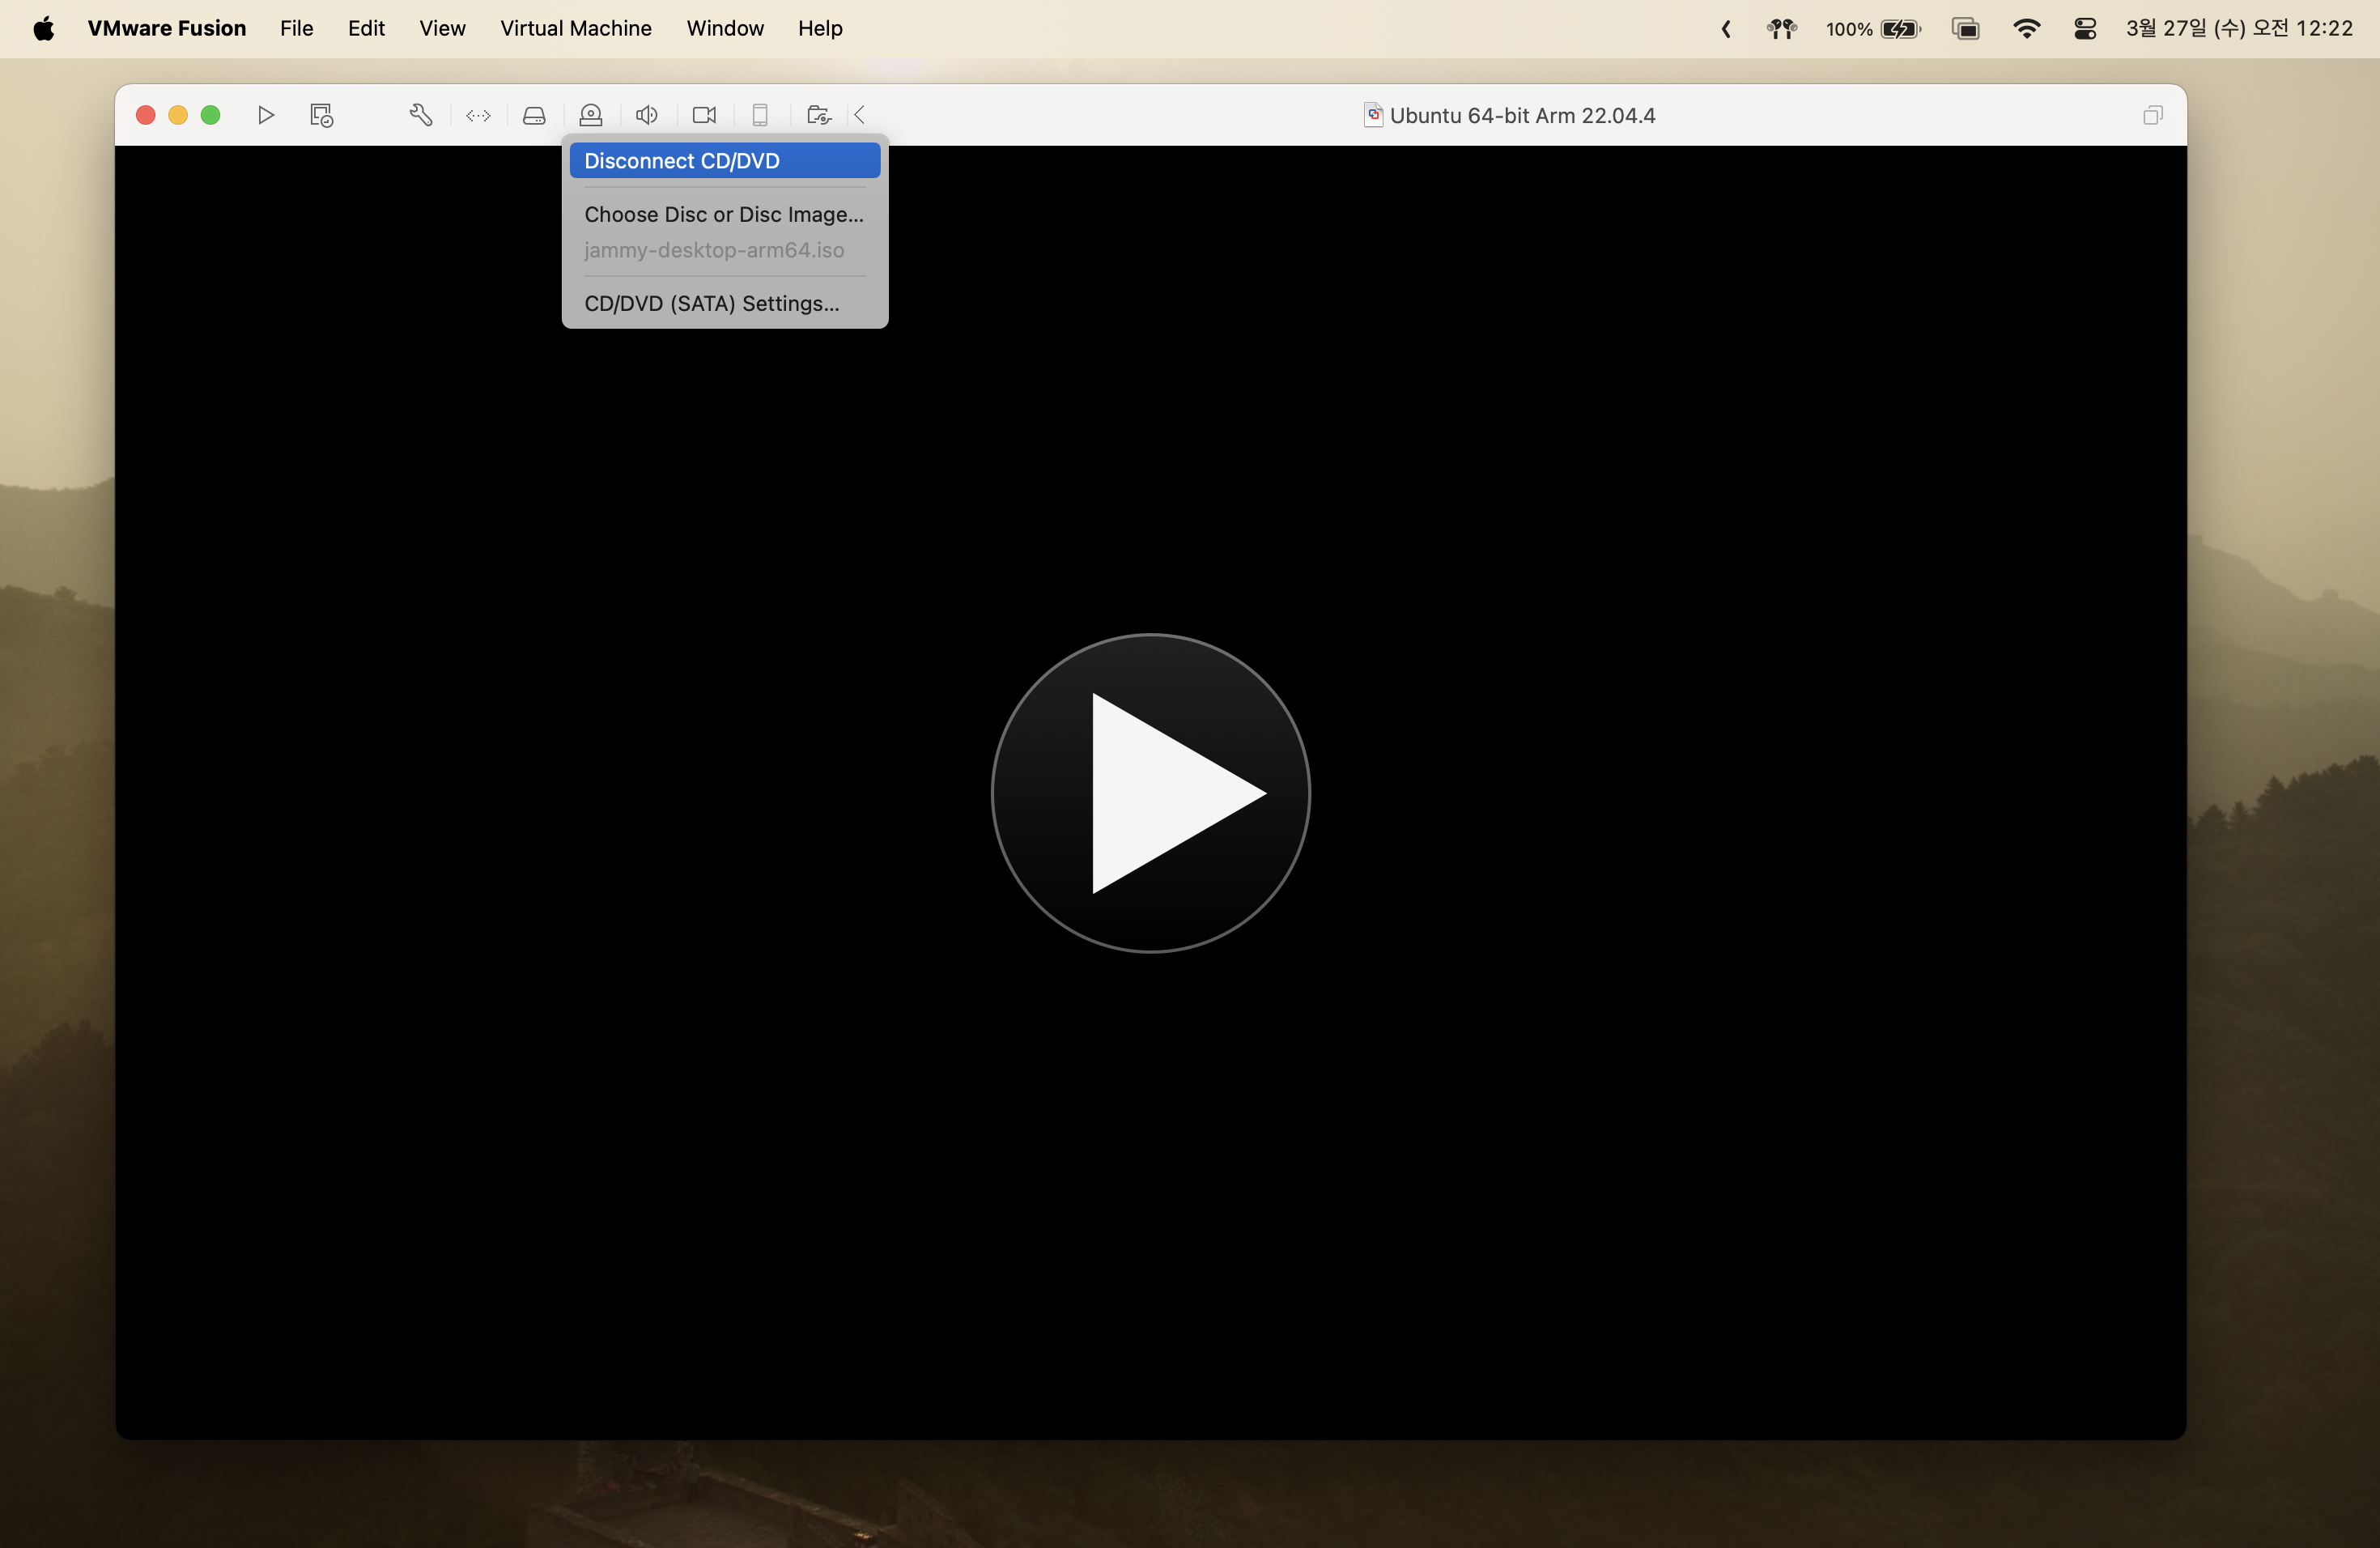Open the View menu
Screen dimensions: 2380x1548
pyautogui.click(x=442, y=28)
